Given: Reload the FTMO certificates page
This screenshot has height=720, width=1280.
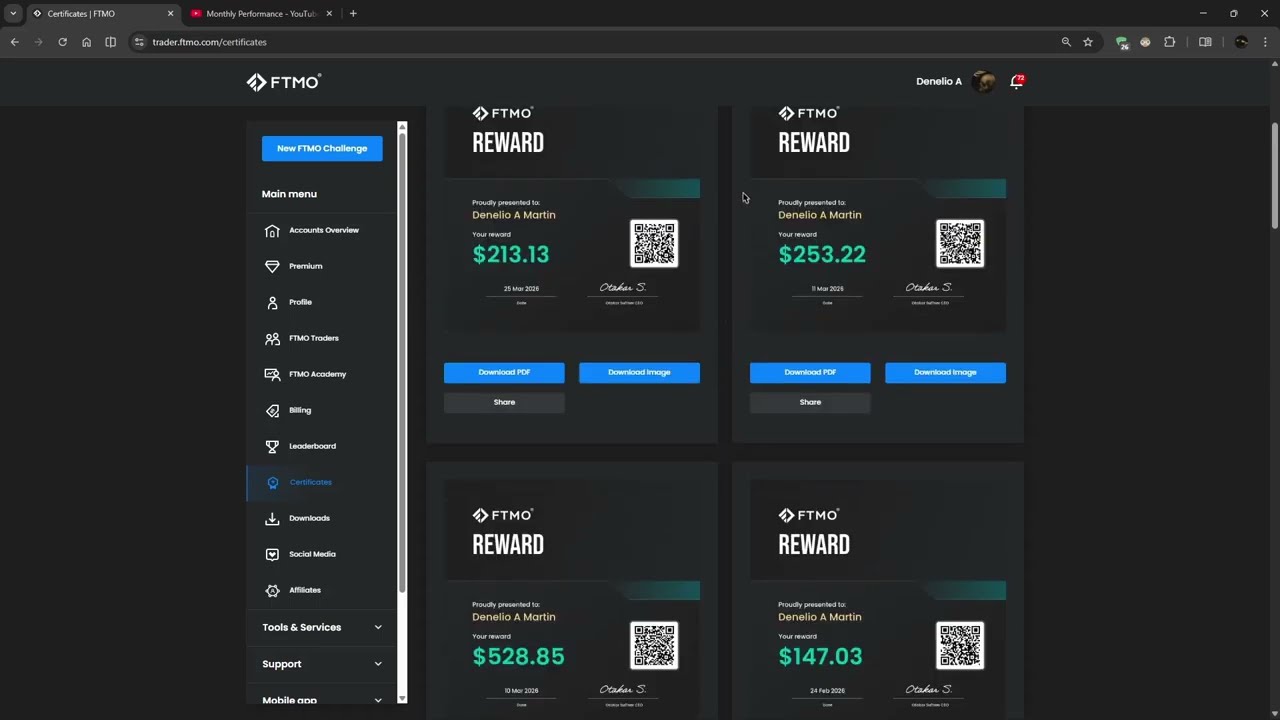Looking at the screenshot, I should 62,42.
